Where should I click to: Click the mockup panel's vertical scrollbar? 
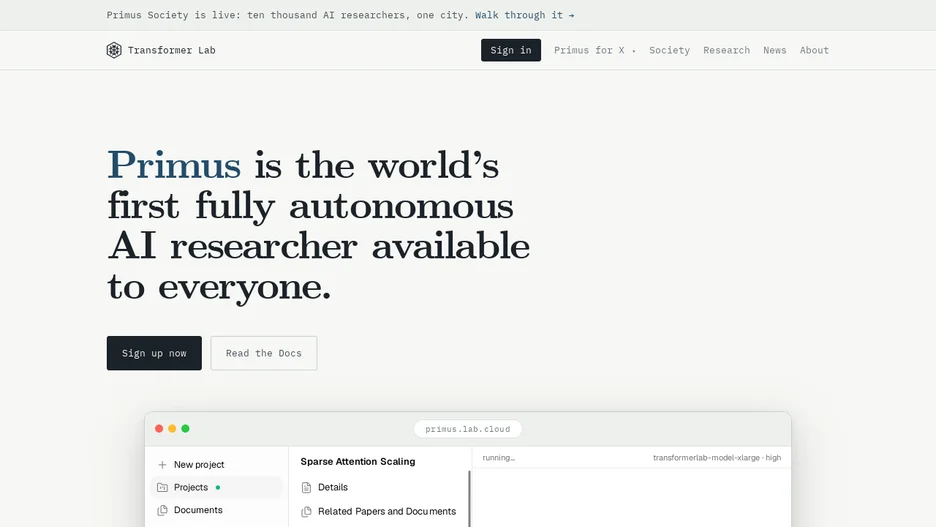click(469, 498)
